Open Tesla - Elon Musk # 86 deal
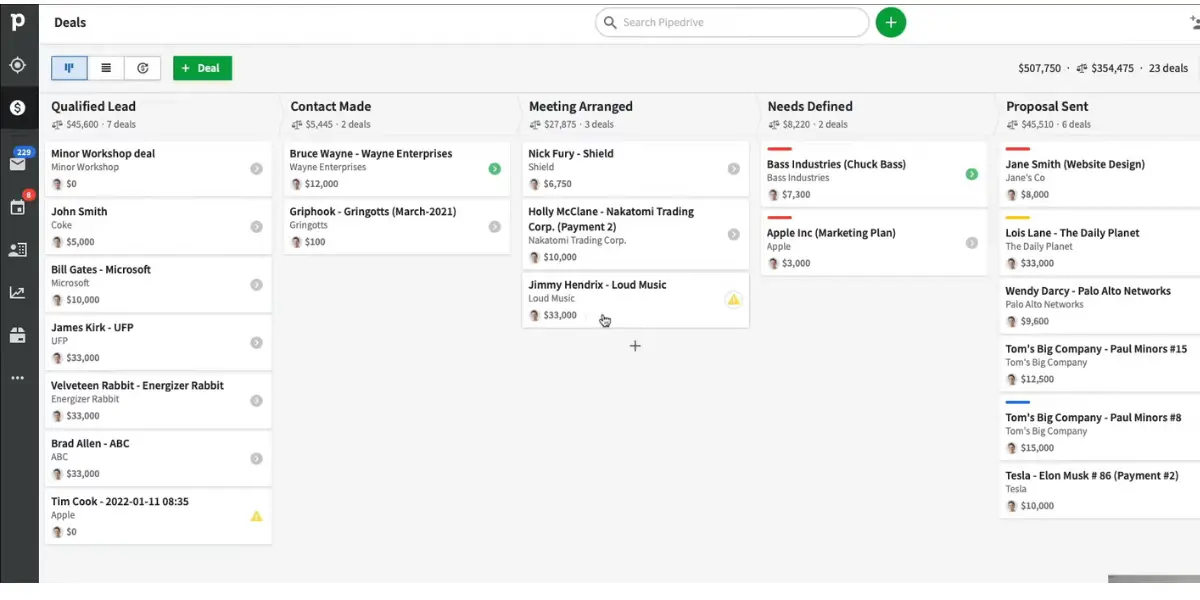Viewport: 1200px width, 600px height. click(x=1092, y=476)
